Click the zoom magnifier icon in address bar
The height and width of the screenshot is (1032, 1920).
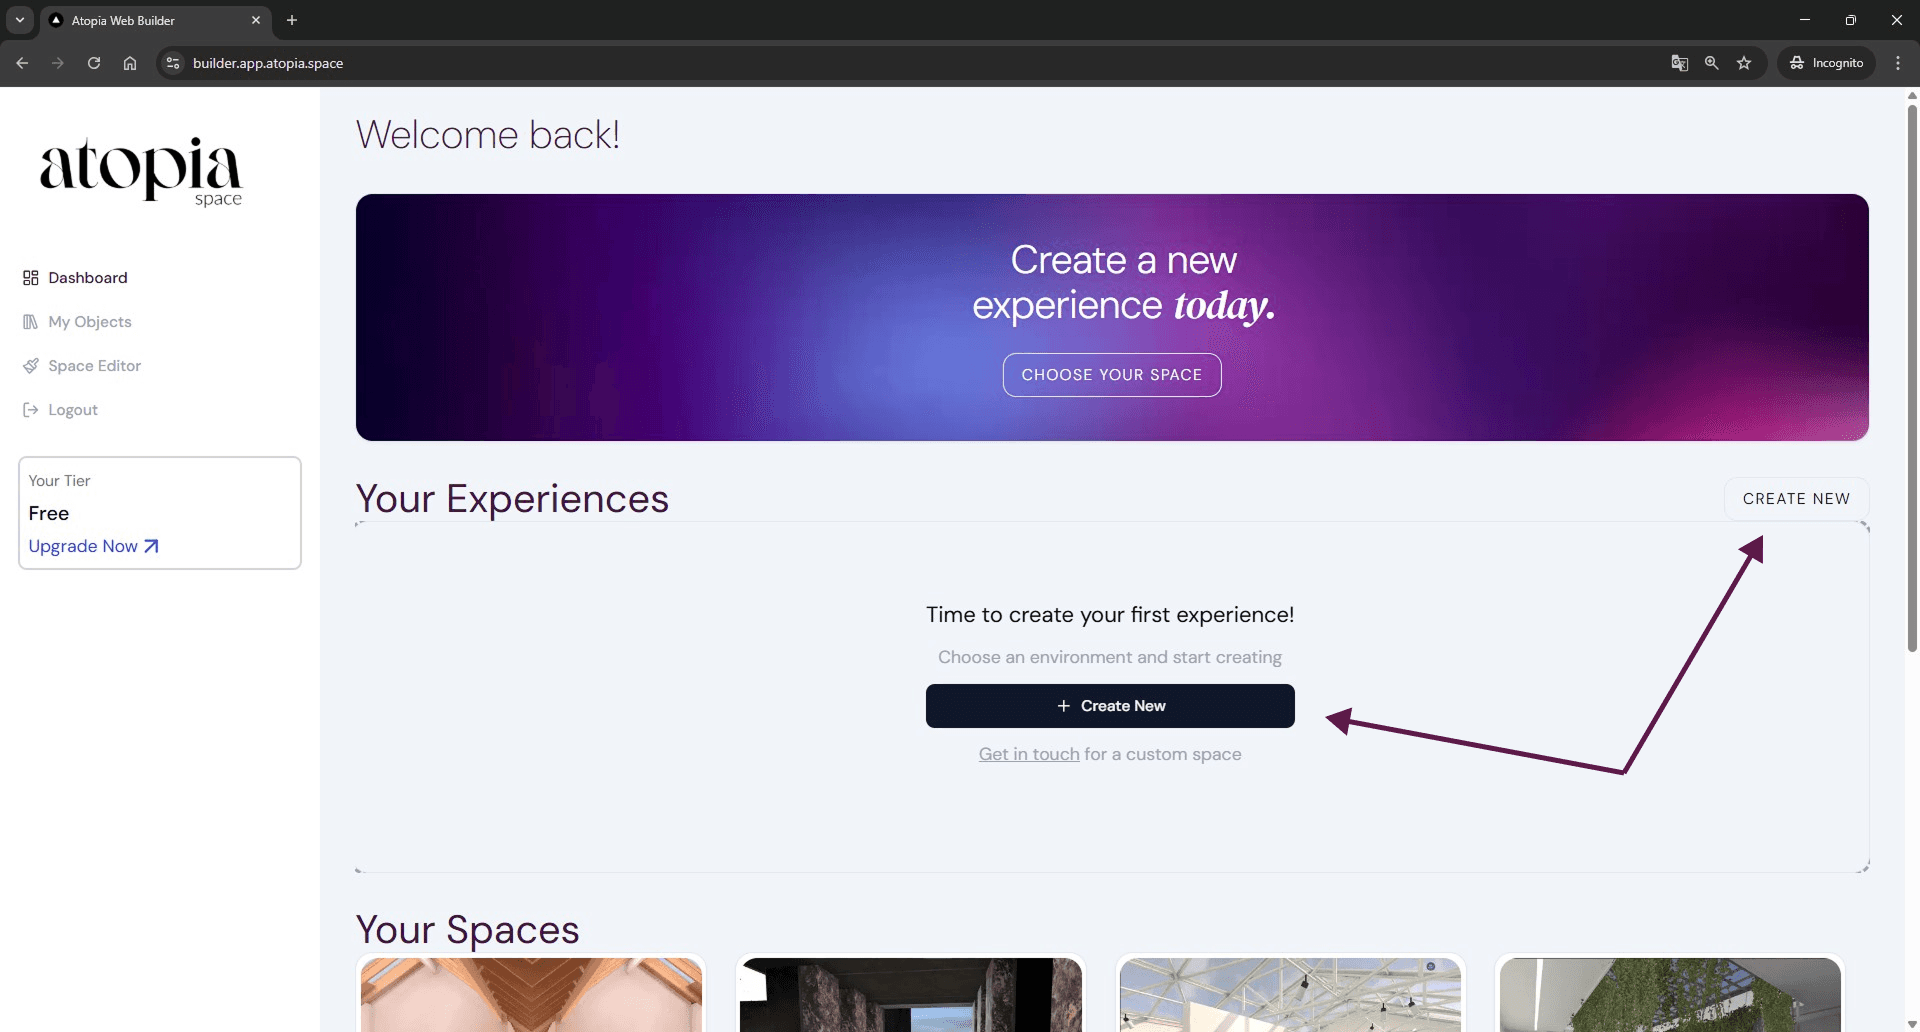tap(1712, 63)
